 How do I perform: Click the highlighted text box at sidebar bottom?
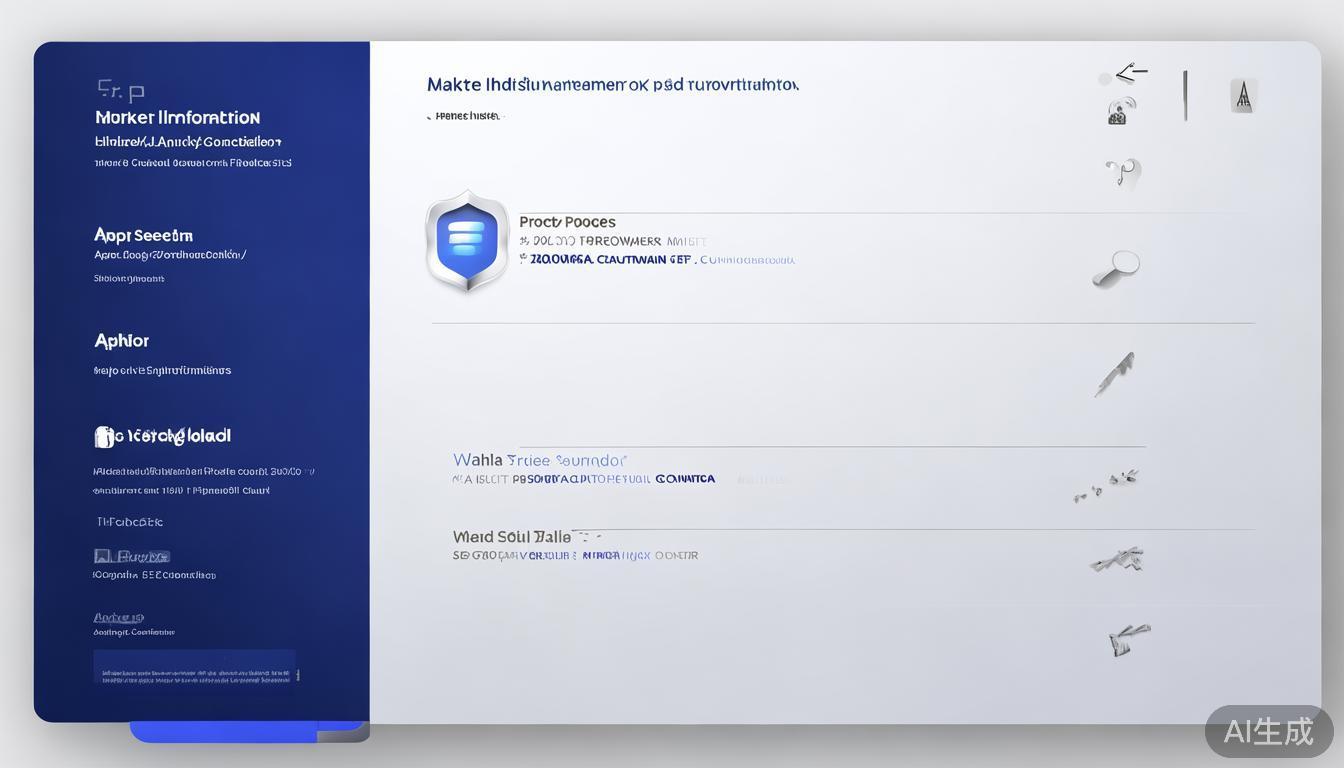click(x=195, y=667)
